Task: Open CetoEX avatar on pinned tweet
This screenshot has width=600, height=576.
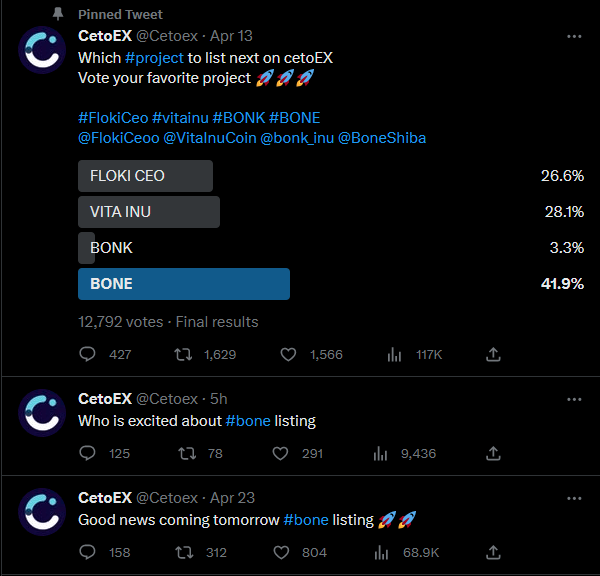Action: (x=43, y=50)
